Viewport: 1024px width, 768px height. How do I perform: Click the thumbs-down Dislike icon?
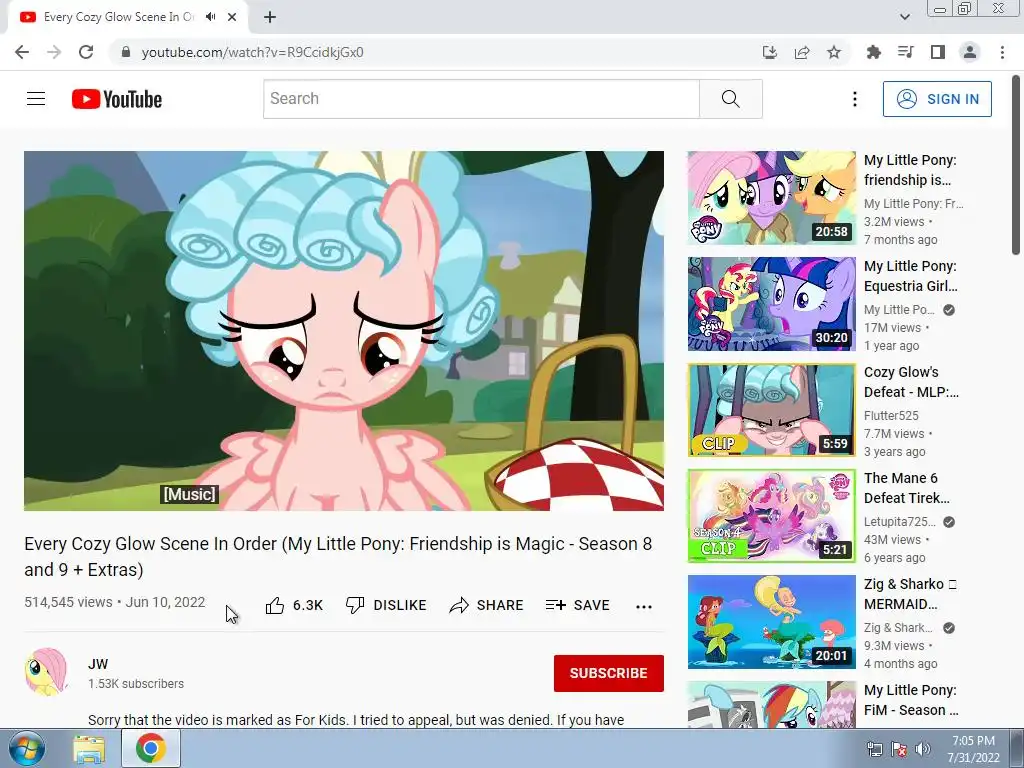point(355,605)
